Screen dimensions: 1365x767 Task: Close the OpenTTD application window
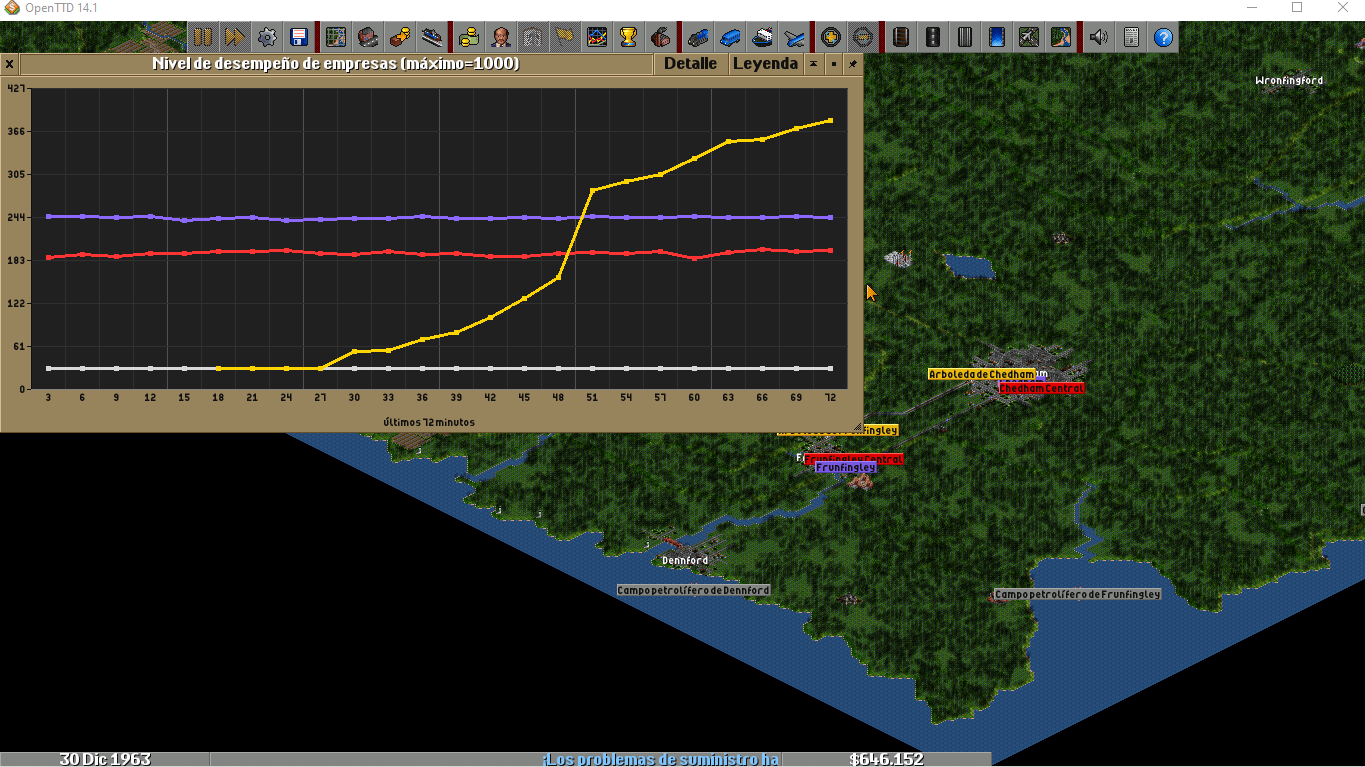pyautogui.click(x=1342, y=8)
